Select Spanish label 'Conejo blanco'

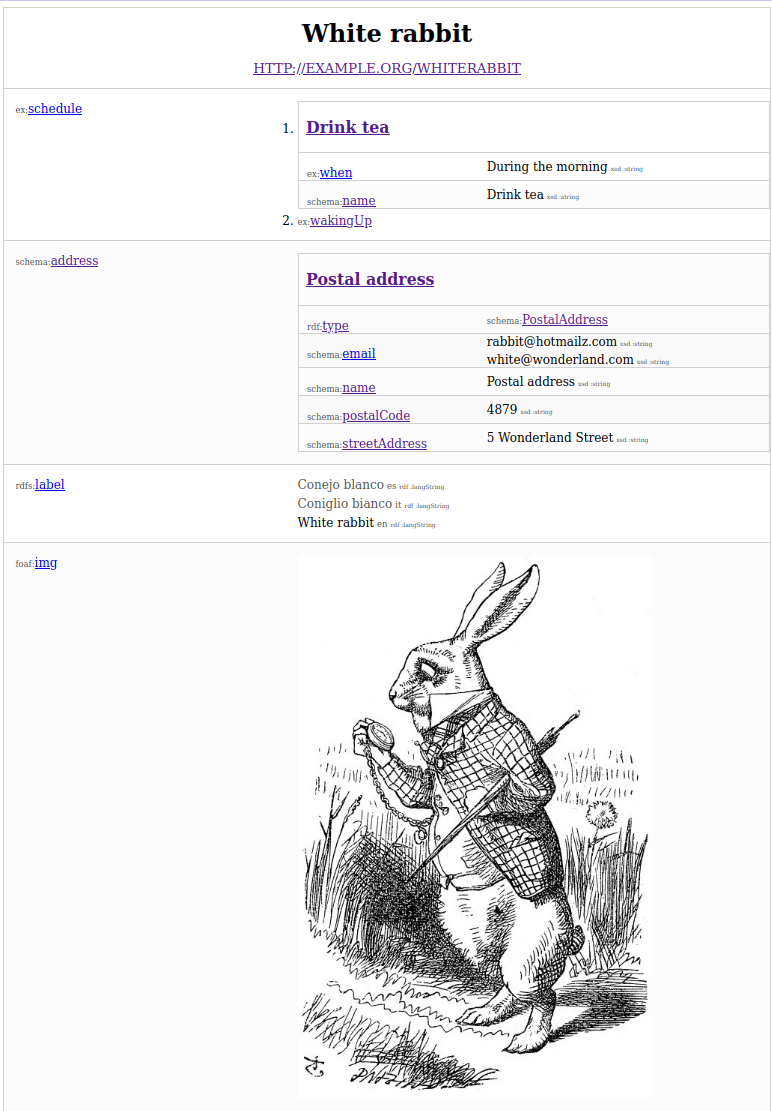click(x=340, y=485)
